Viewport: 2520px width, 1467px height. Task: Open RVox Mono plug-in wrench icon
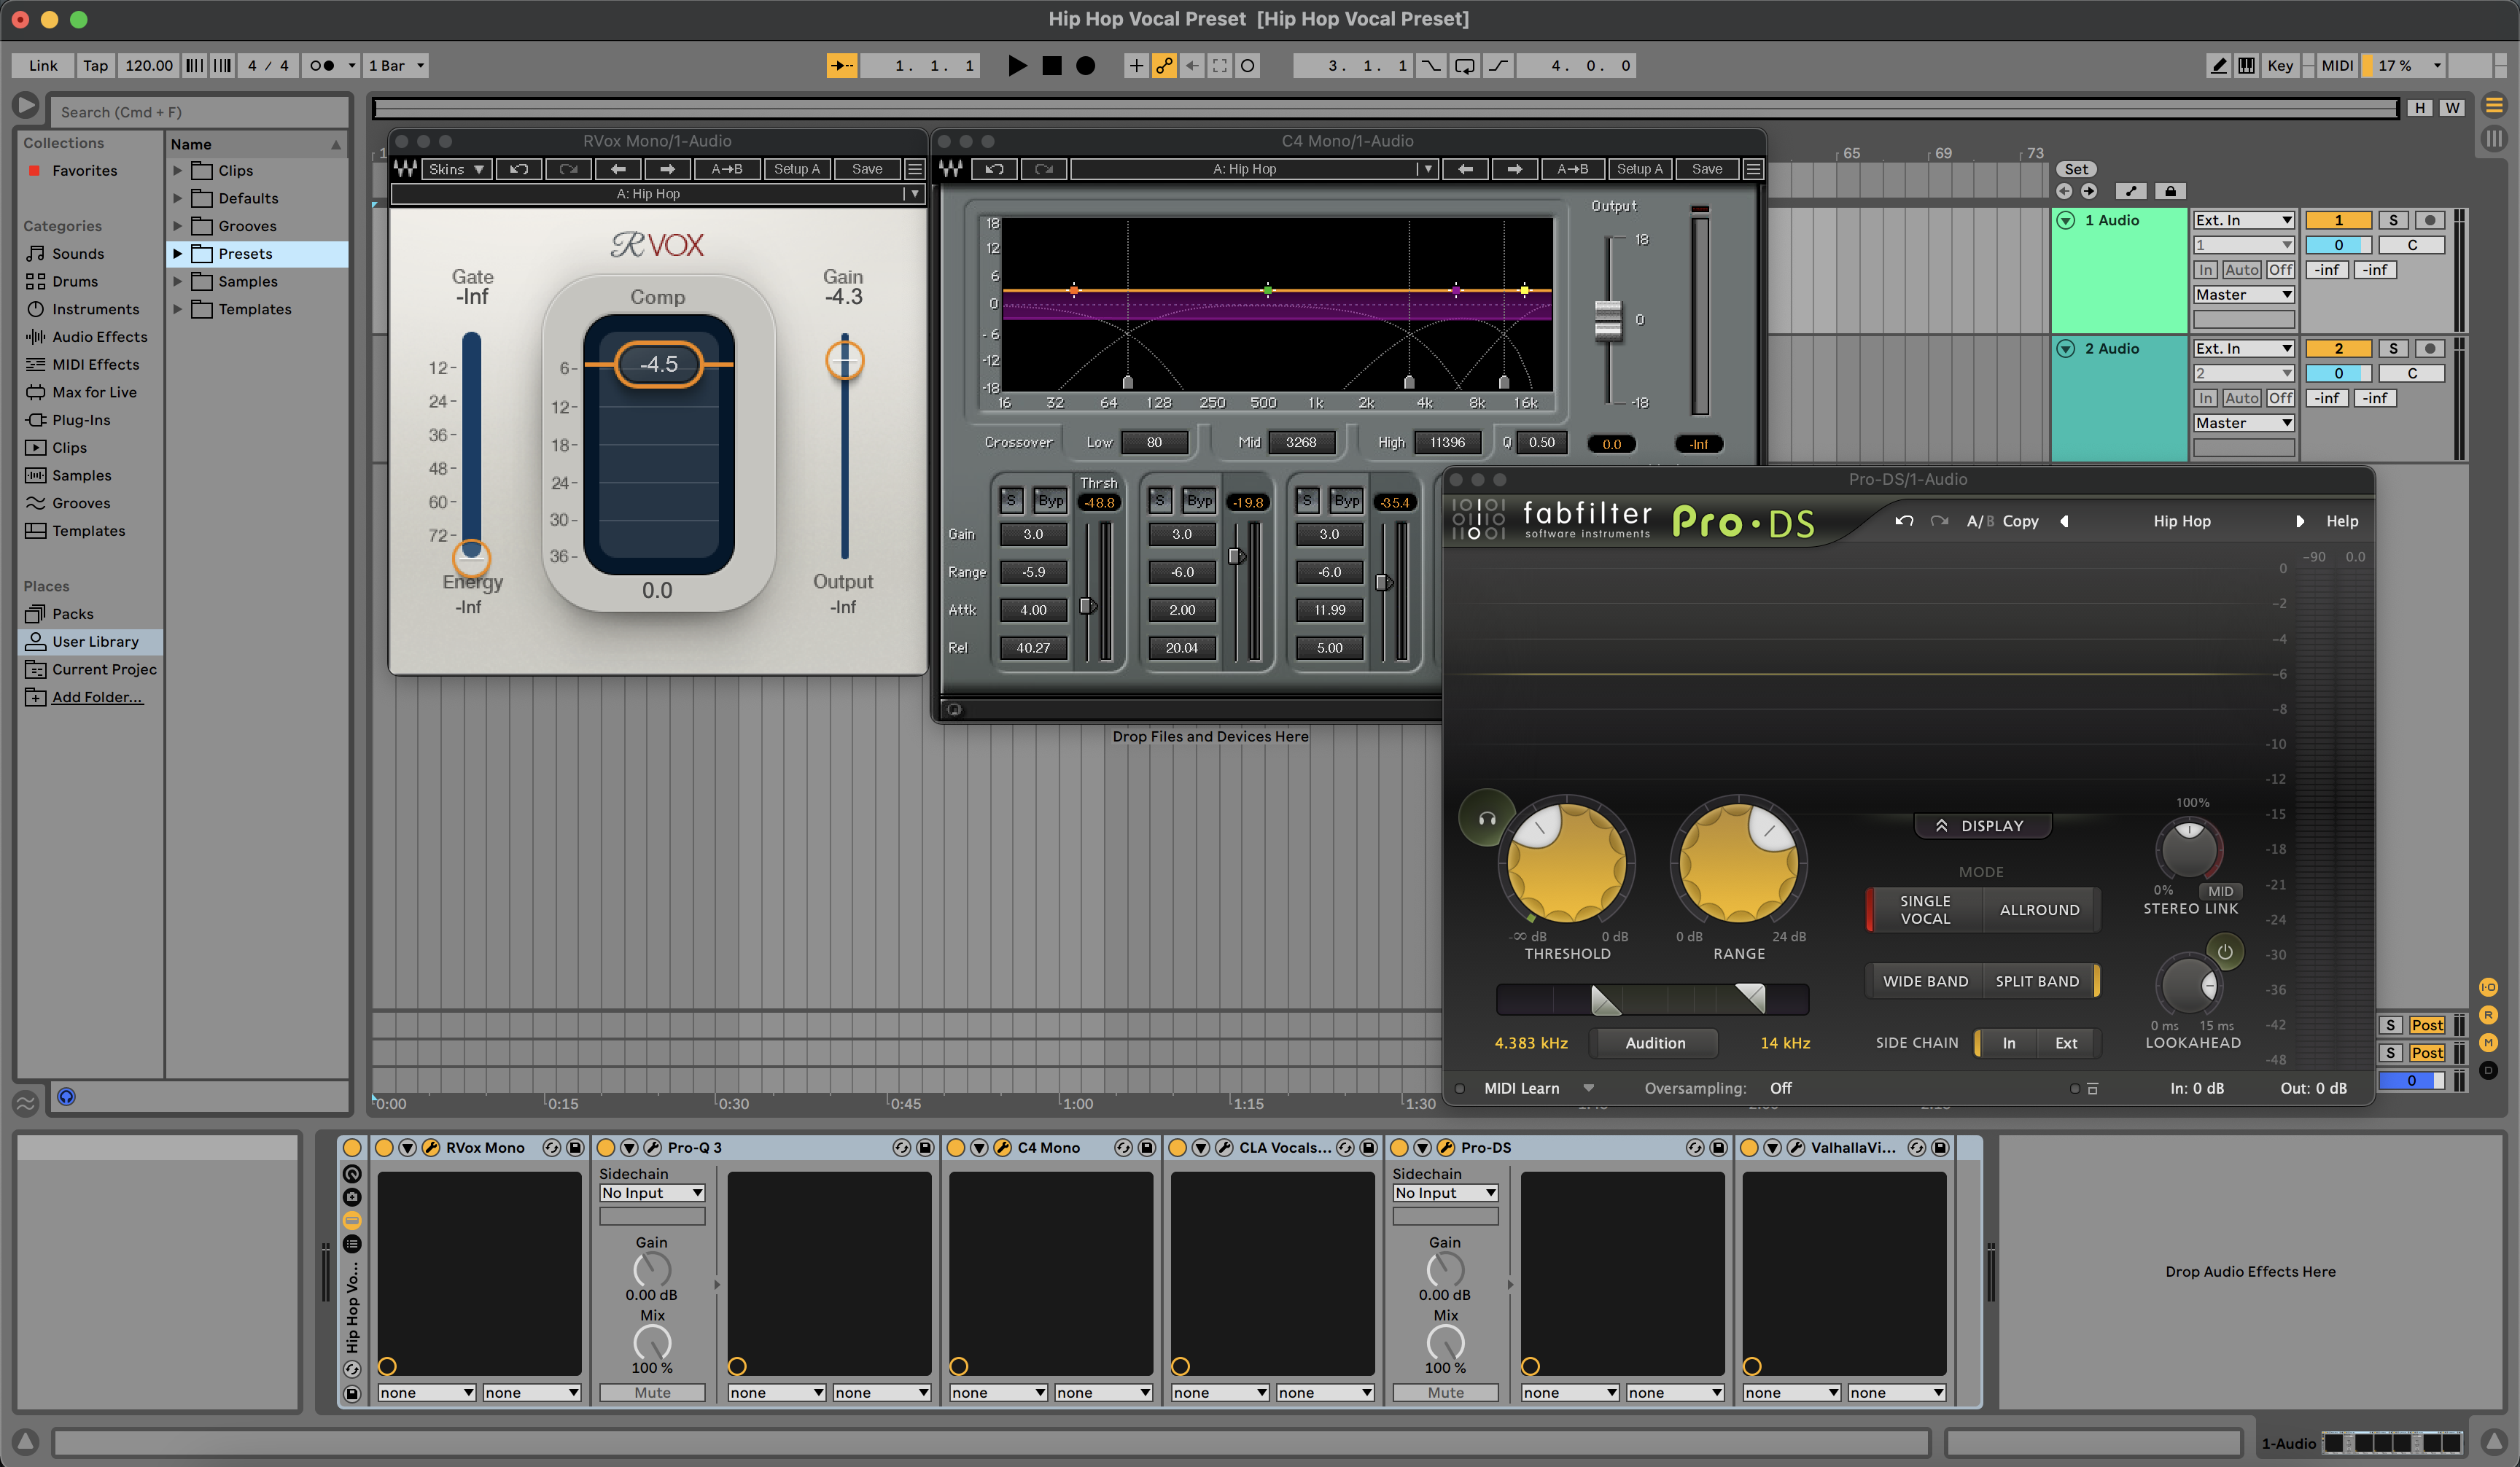point(431,1147)
